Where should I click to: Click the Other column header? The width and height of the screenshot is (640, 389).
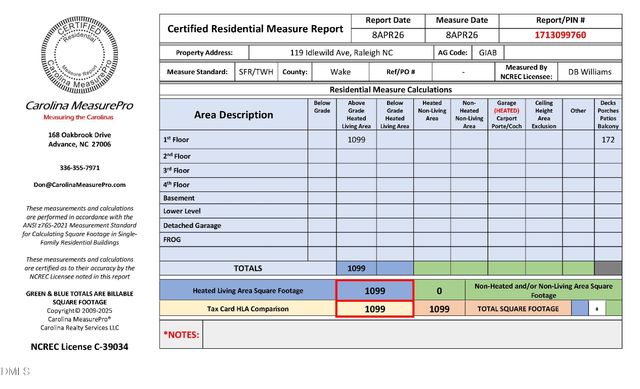point(578,111)
